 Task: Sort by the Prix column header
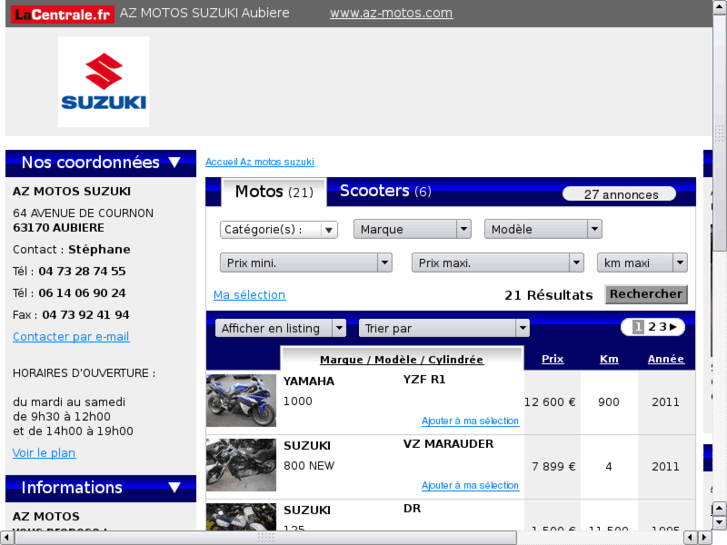click(553, 359)
